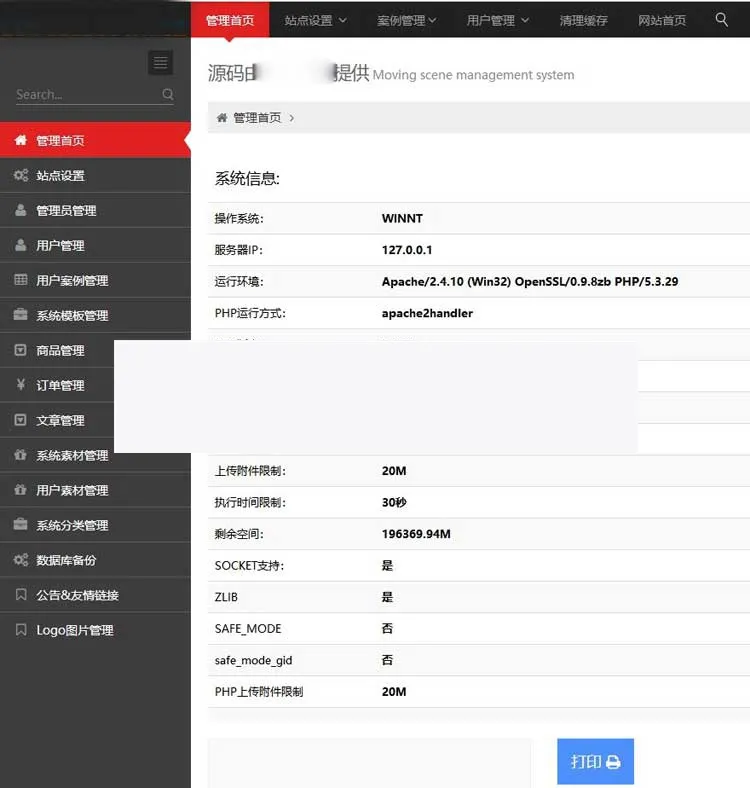The image size is (750, 788).
Task: Click the bookmark icon beside Logo图片管理
Action: tap(21, 631)
